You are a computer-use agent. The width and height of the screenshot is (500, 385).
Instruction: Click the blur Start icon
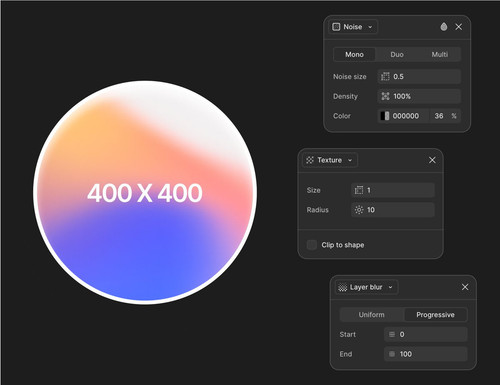point(392,335)
